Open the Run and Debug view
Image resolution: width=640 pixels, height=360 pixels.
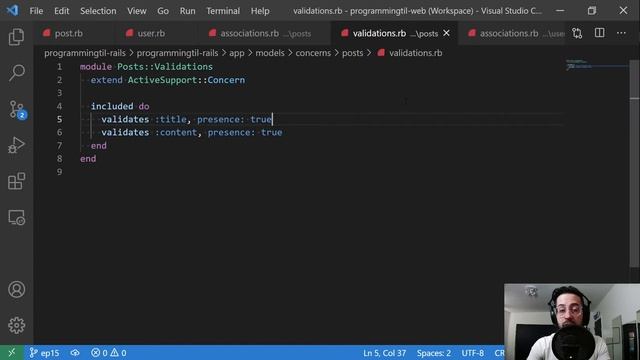(16, 145)
